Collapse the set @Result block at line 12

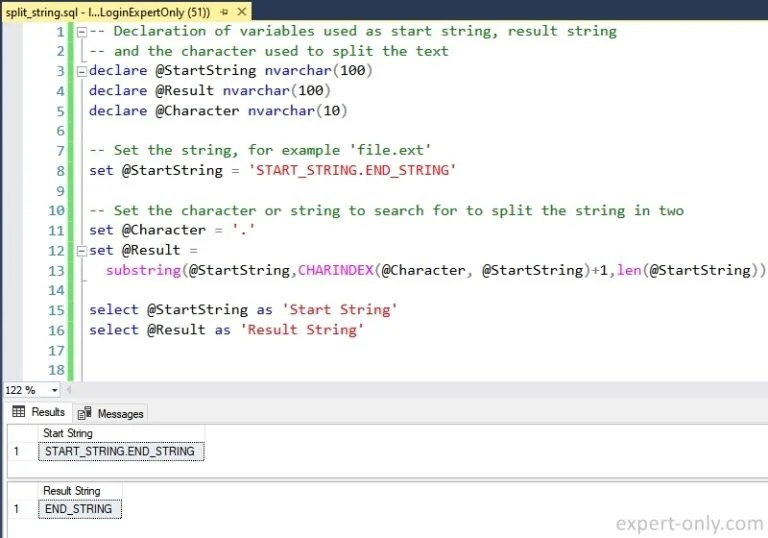click(82, 251)
